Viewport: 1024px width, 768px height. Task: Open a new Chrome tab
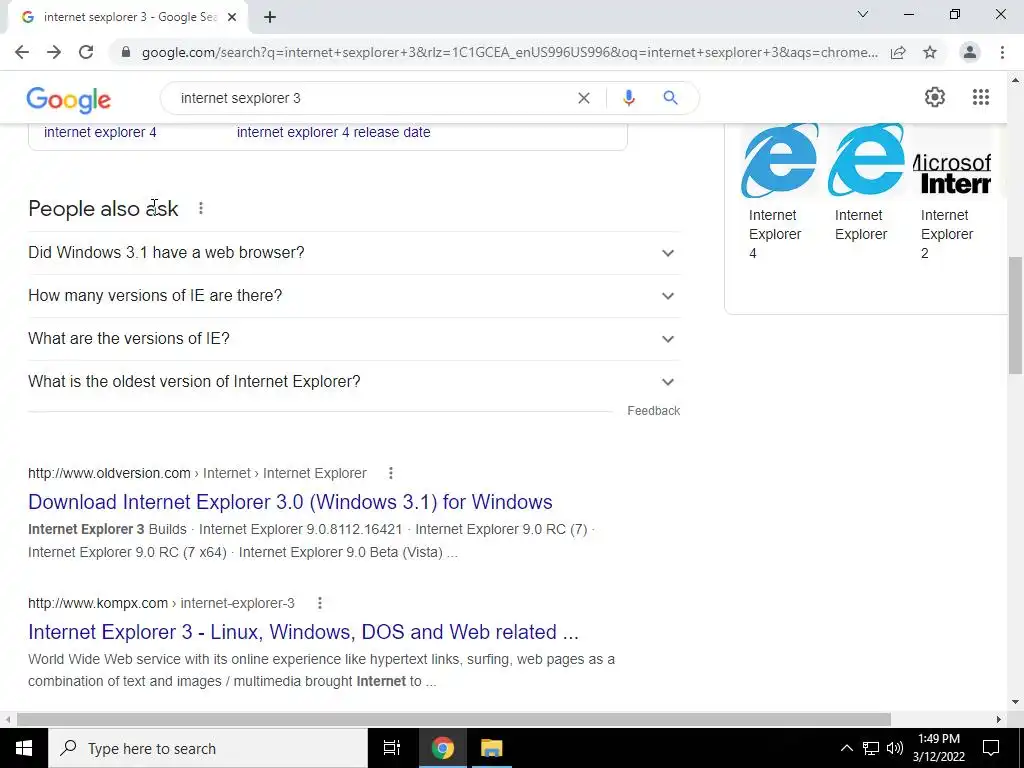pyautogui.click(x=270, y=17)
